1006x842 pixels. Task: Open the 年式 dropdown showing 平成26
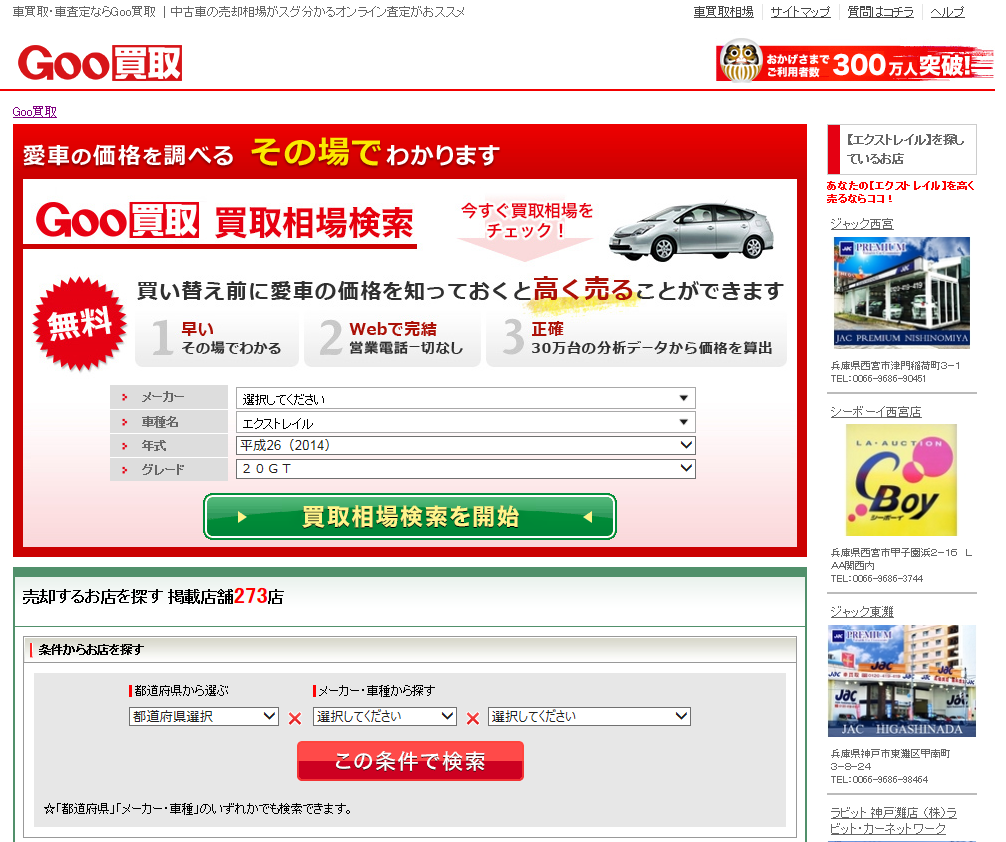coord(466,445)
